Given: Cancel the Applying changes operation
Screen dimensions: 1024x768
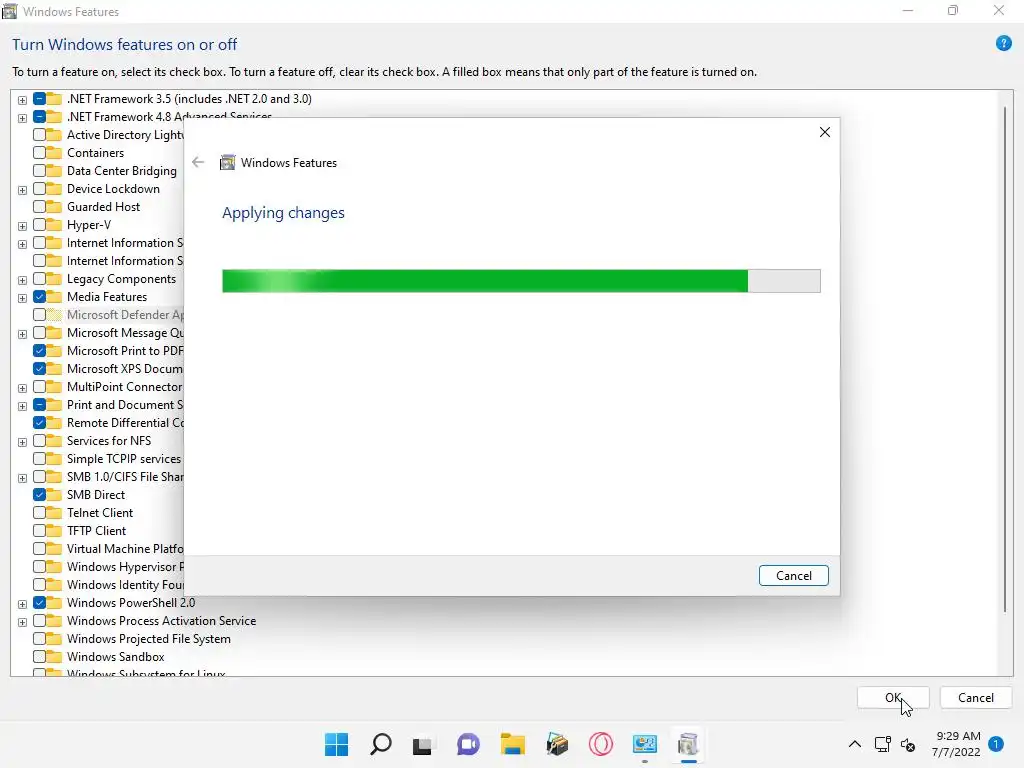Looking at the screenshot, I should coord(793,575).
